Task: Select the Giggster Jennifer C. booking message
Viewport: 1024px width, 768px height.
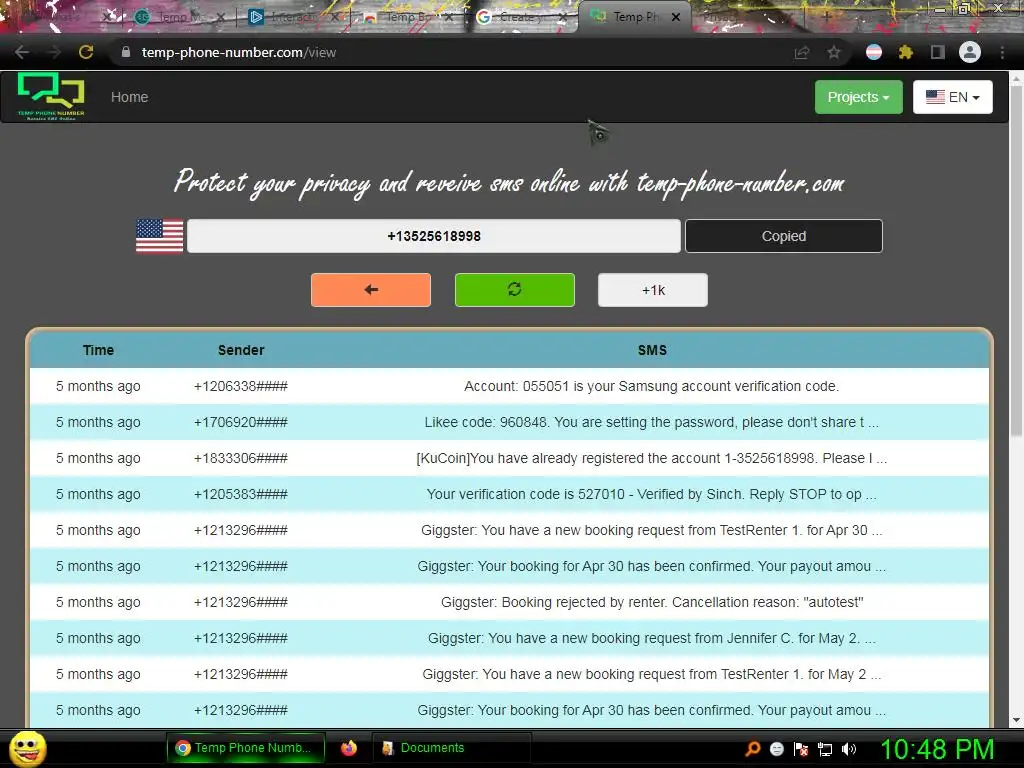Action: point(652,638)
